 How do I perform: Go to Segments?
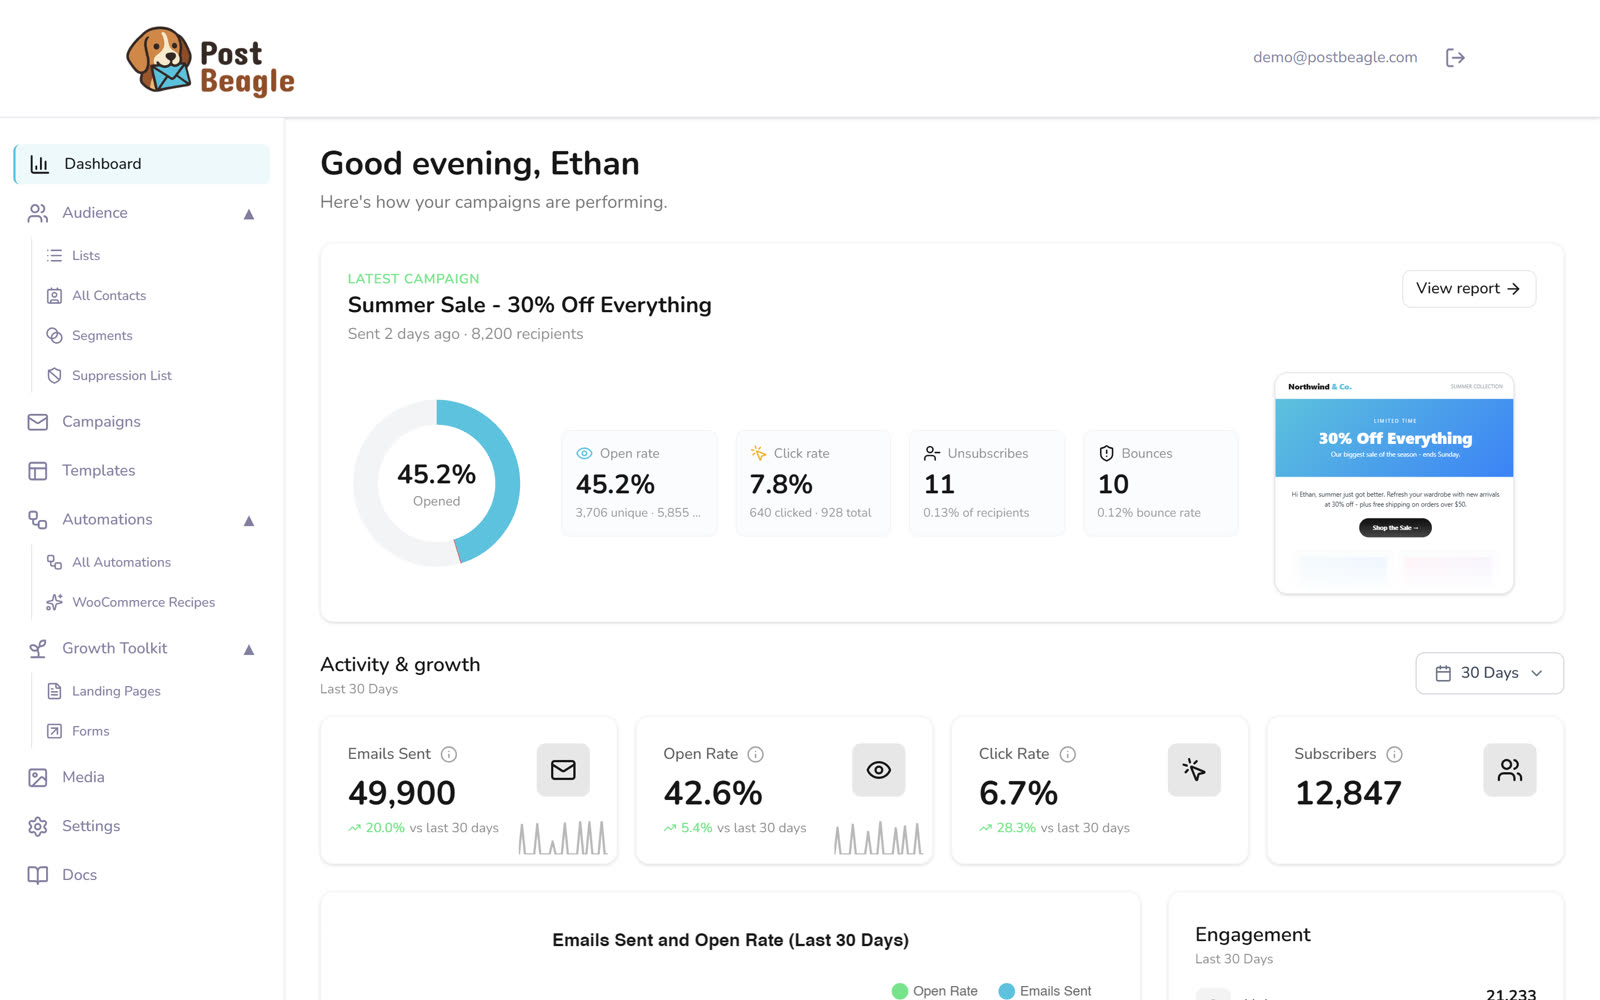[x=102, y=336]
